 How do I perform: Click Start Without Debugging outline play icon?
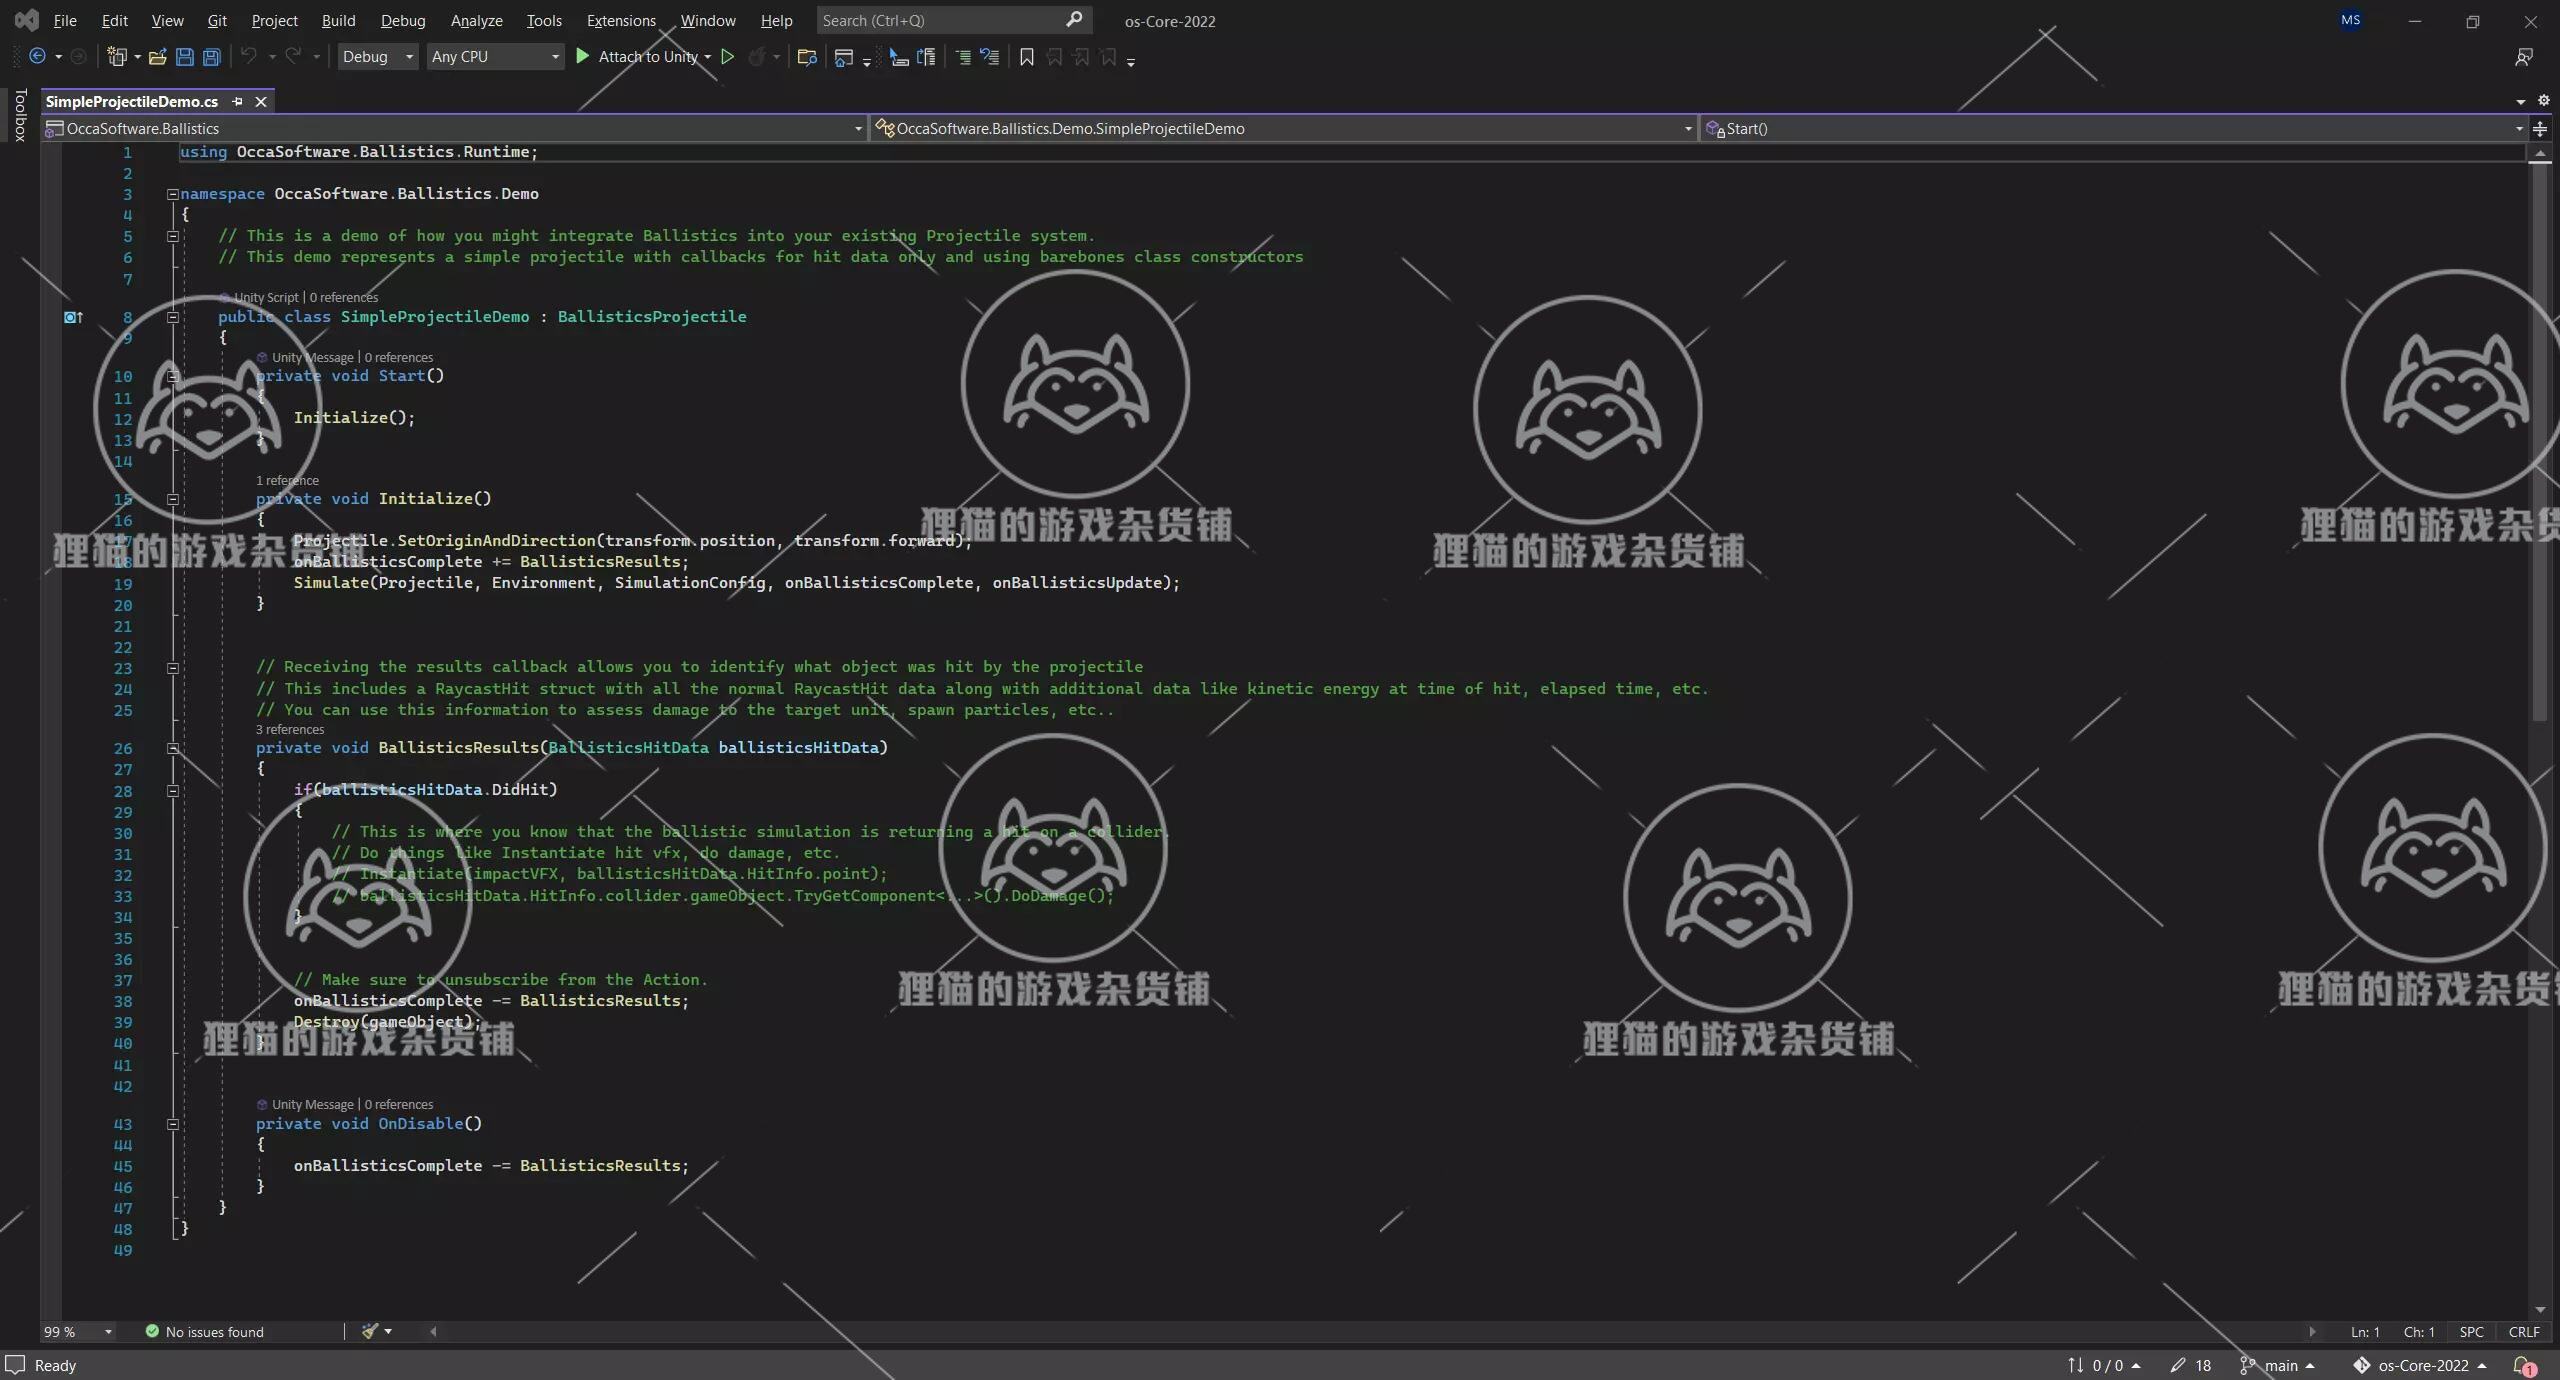(x=728, y=57)
